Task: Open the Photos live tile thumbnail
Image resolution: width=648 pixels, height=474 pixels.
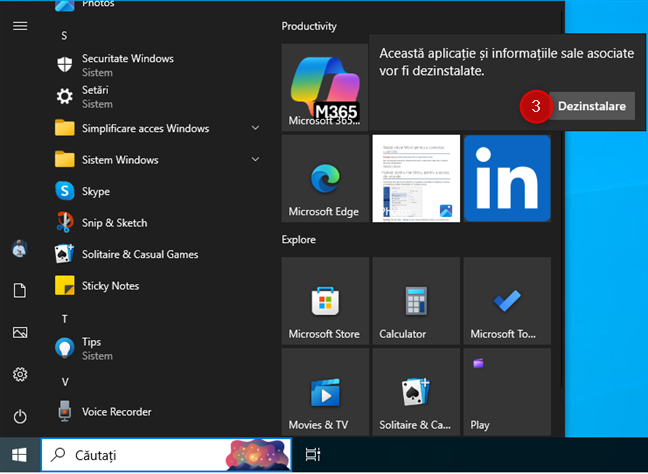Action: pos(416,179)
